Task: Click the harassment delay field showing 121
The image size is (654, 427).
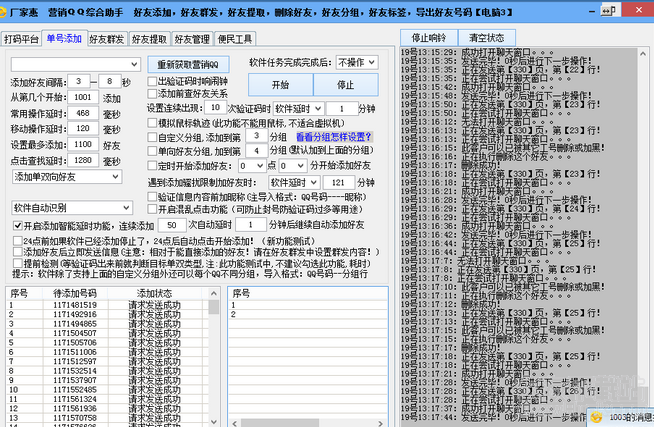Action: click(338, 182)
